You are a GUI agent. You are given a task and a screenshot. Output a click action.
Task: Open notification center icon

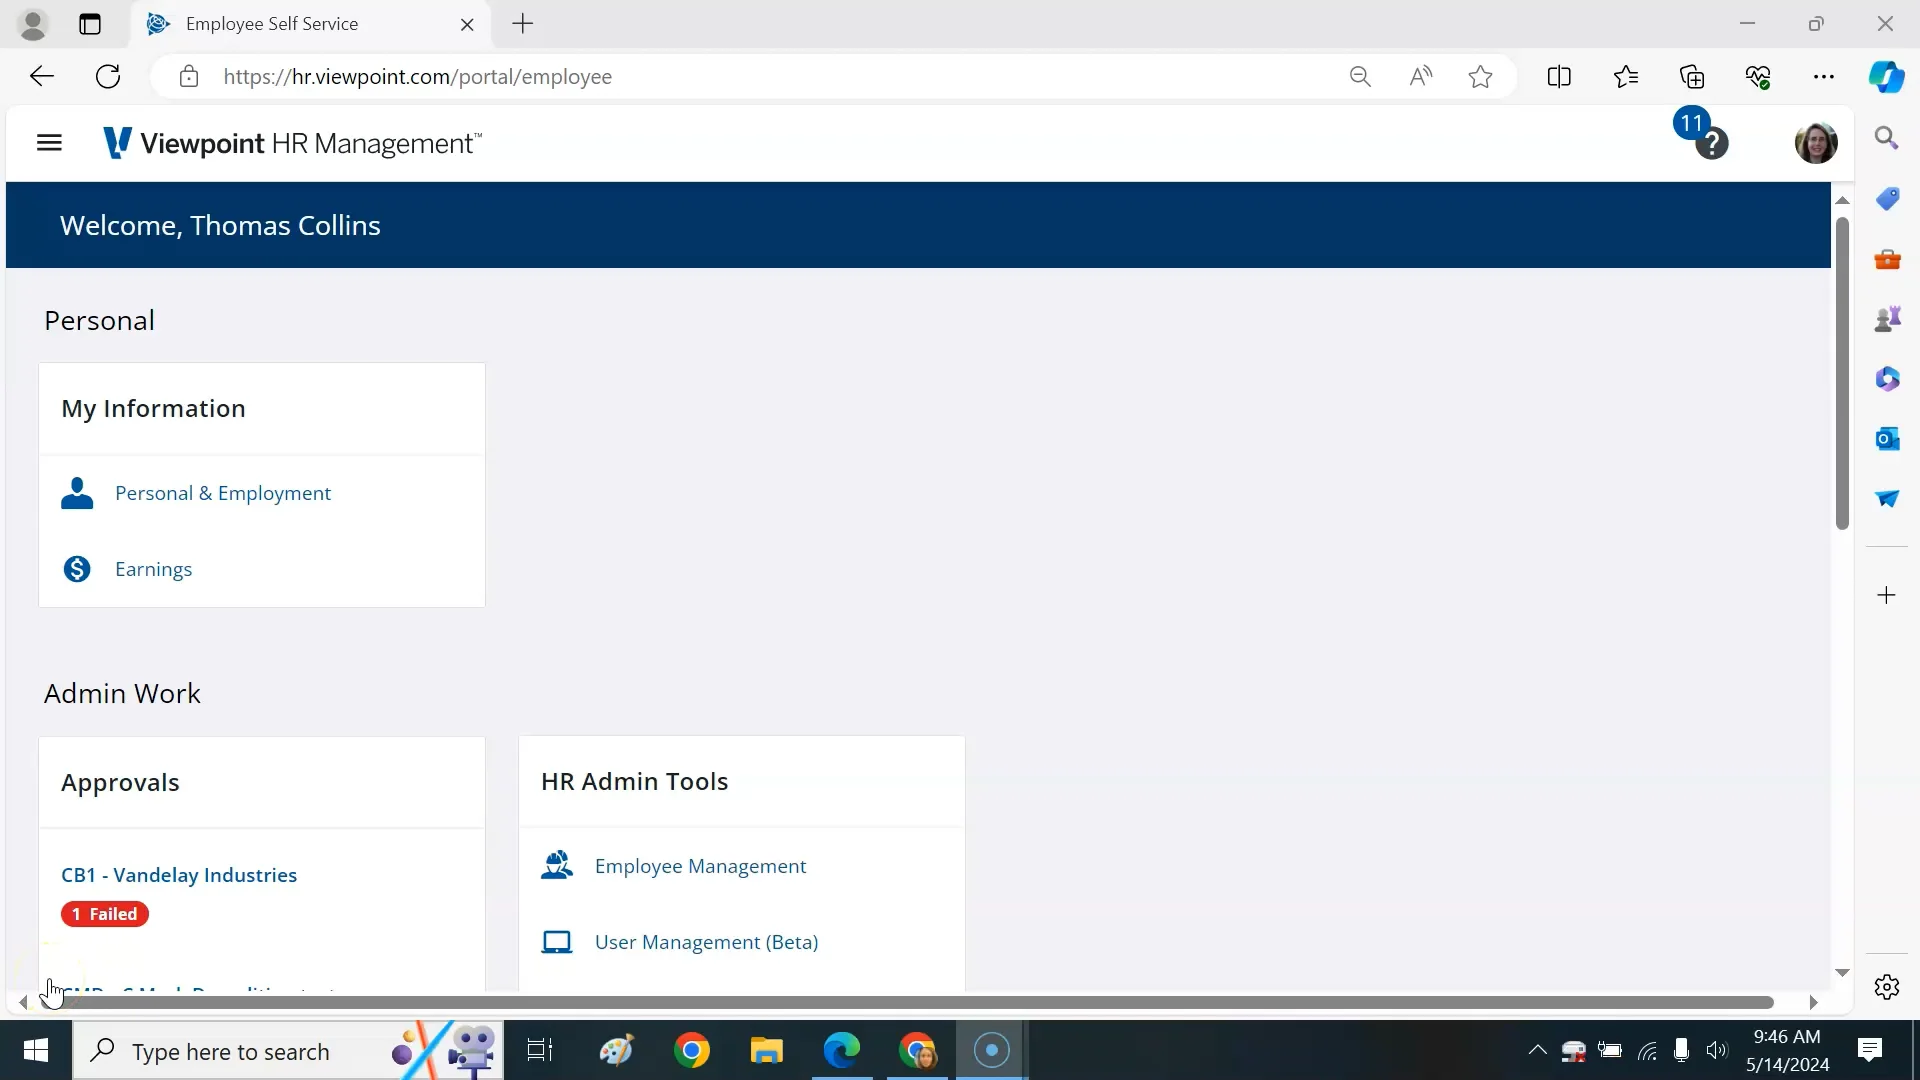[x=1870, y=1050]
